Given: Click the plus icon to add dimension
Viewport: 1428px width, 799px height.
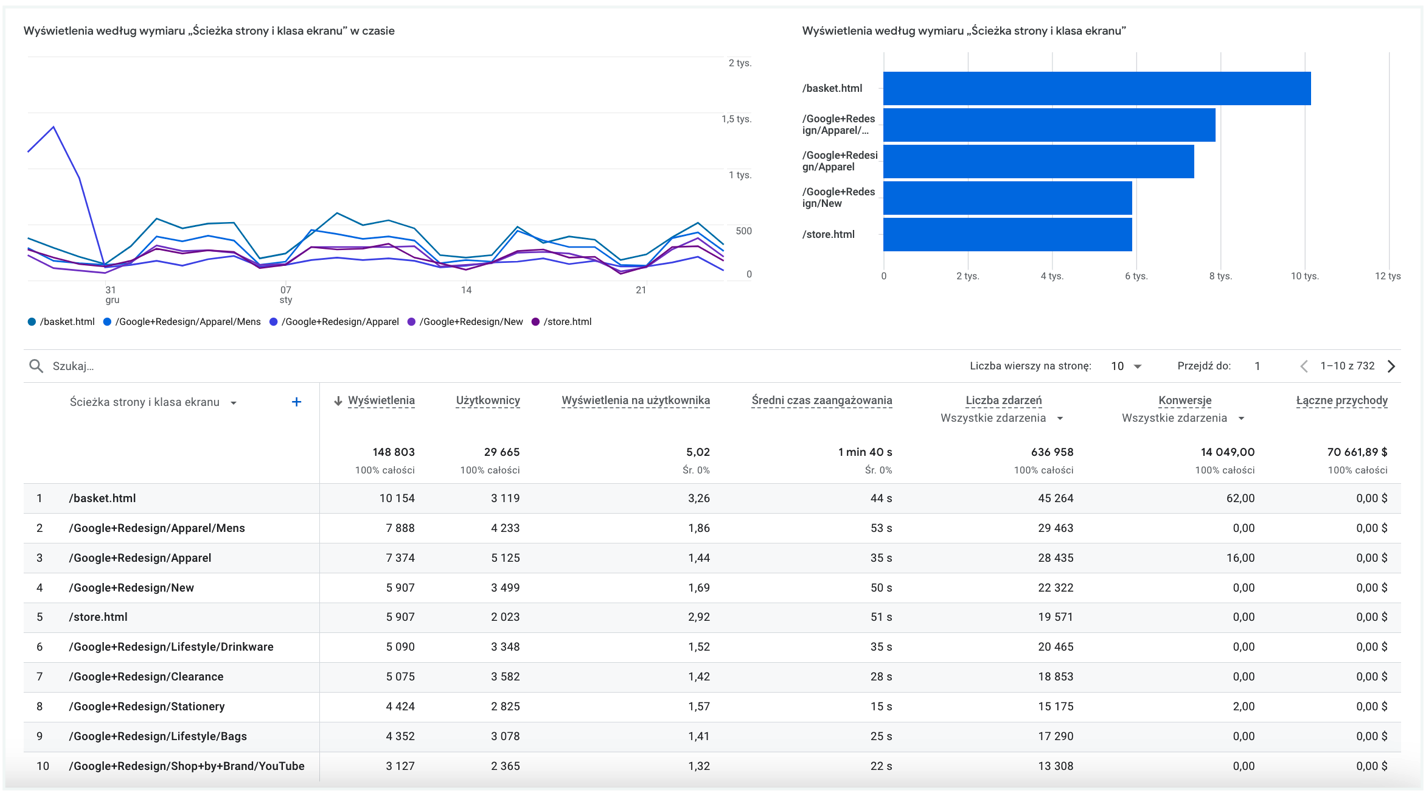Looking at the screenshot, I should [296, 402].
